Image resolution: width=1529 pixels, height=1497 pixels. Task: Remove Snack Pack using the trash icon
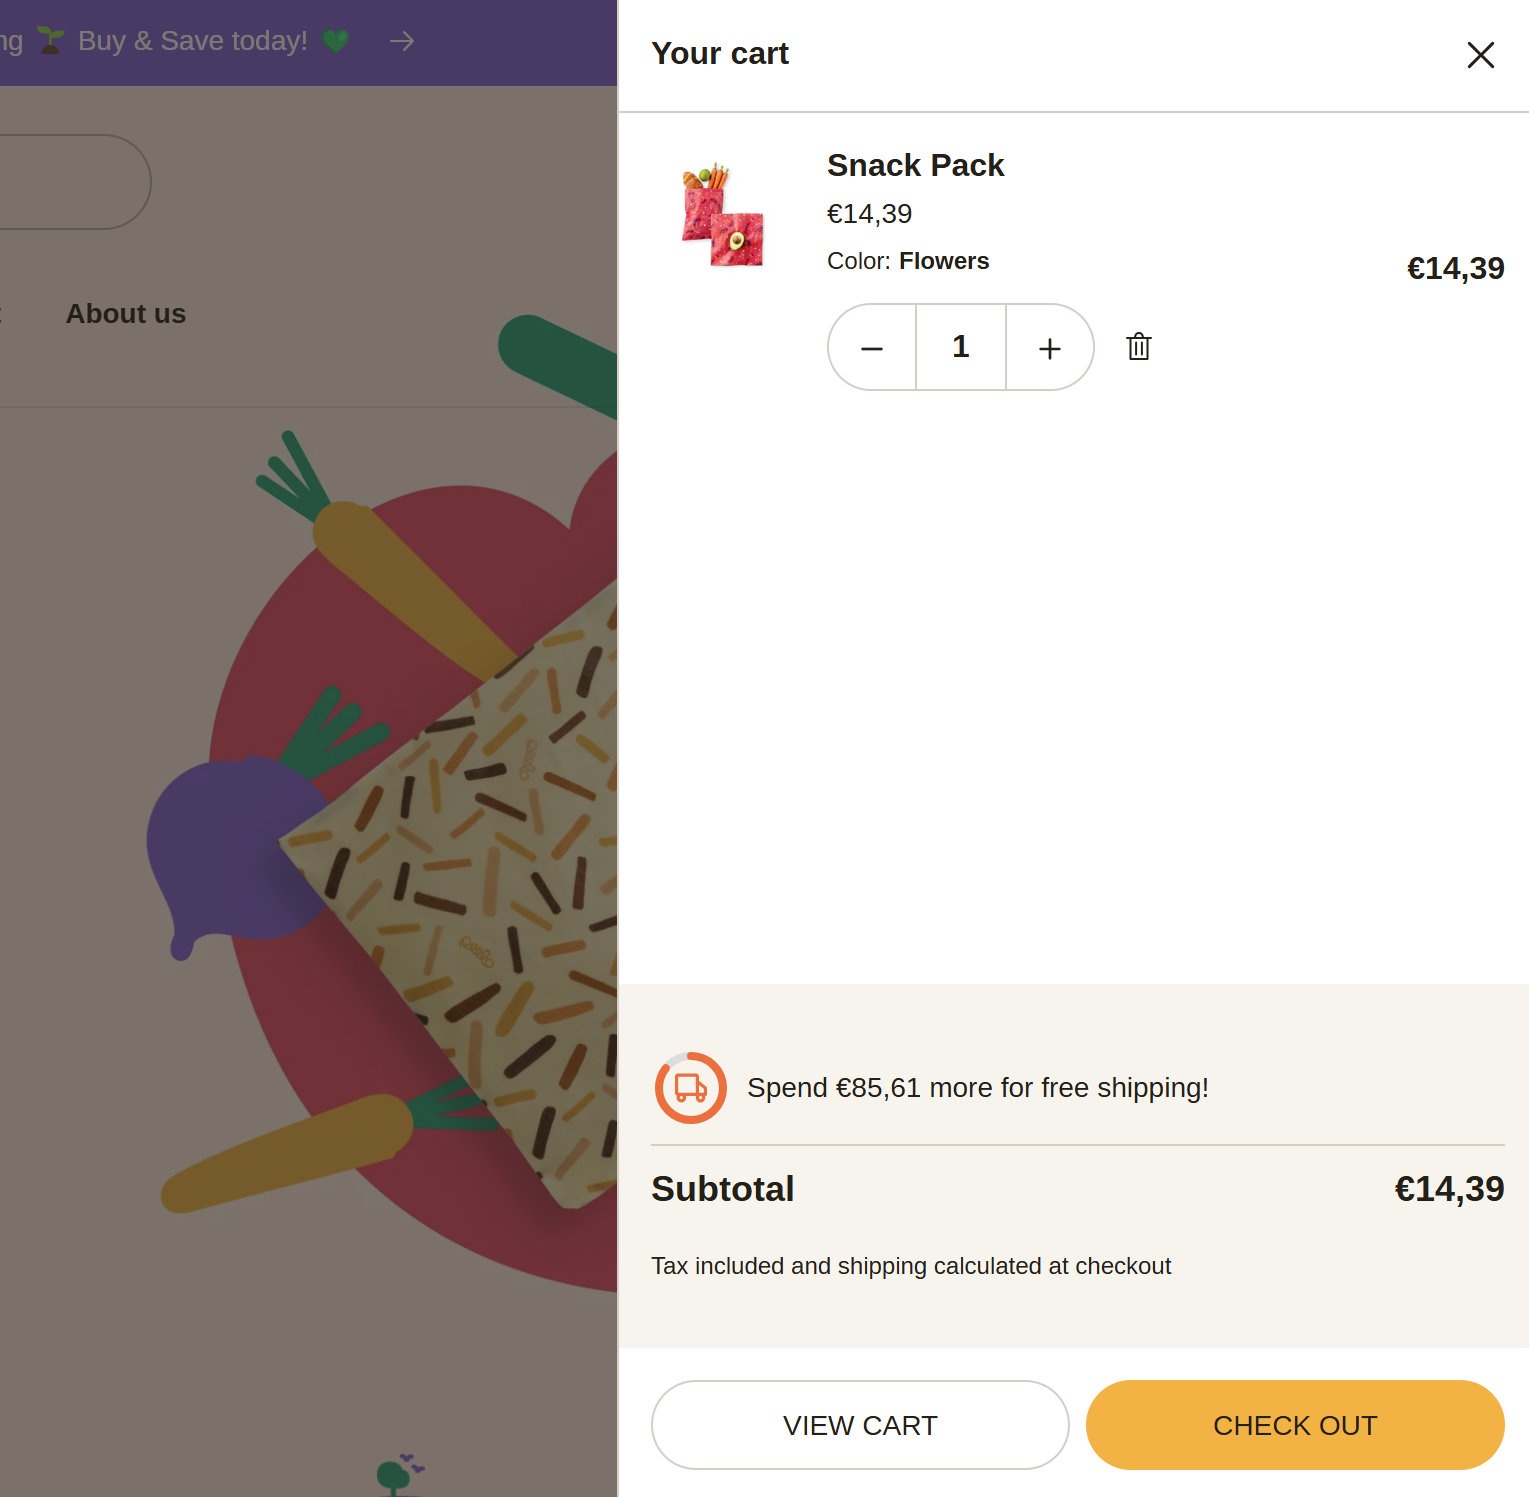click(x=1137, y=347)
